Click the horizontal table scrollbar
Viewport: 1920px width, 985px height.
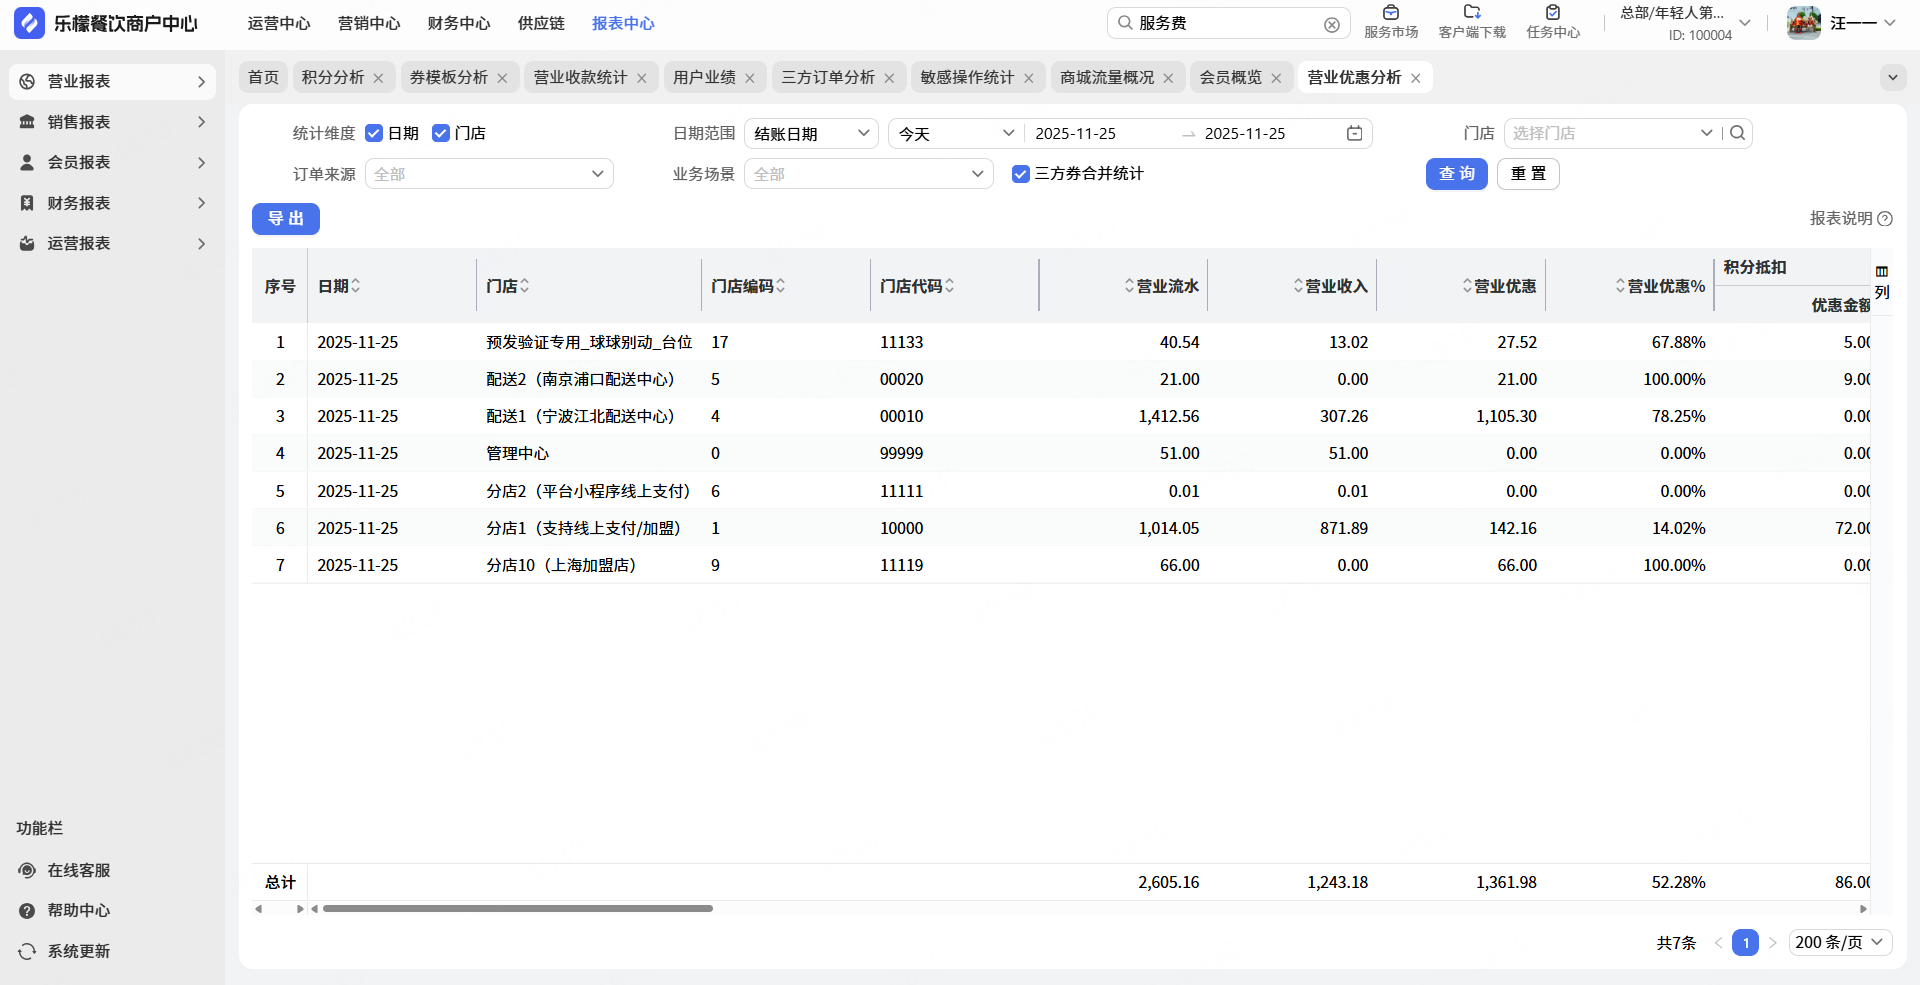517,909
